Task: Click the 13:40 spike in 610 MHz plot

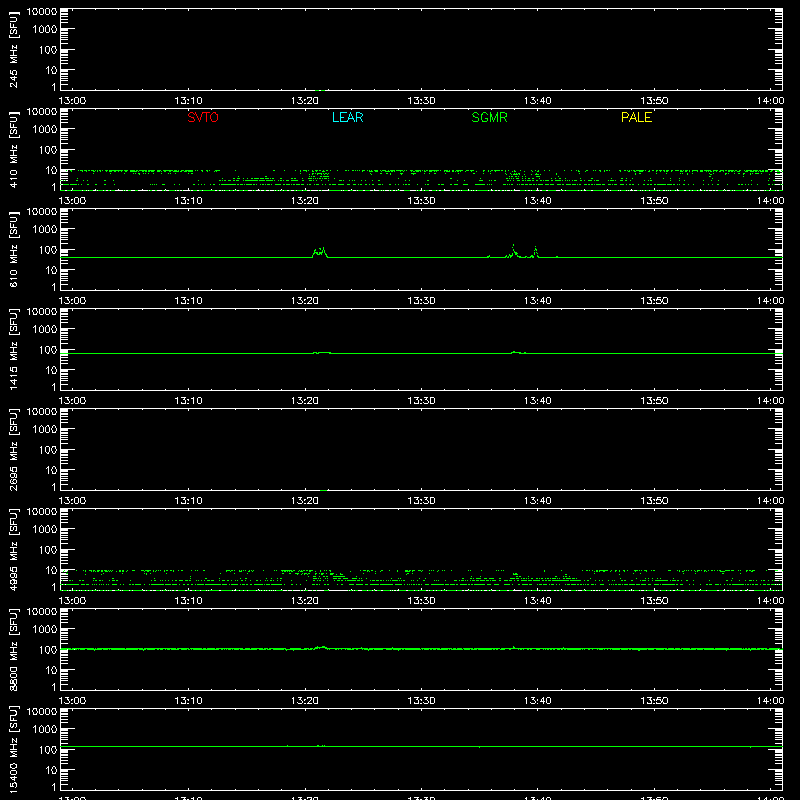Action: click(535, 252)
